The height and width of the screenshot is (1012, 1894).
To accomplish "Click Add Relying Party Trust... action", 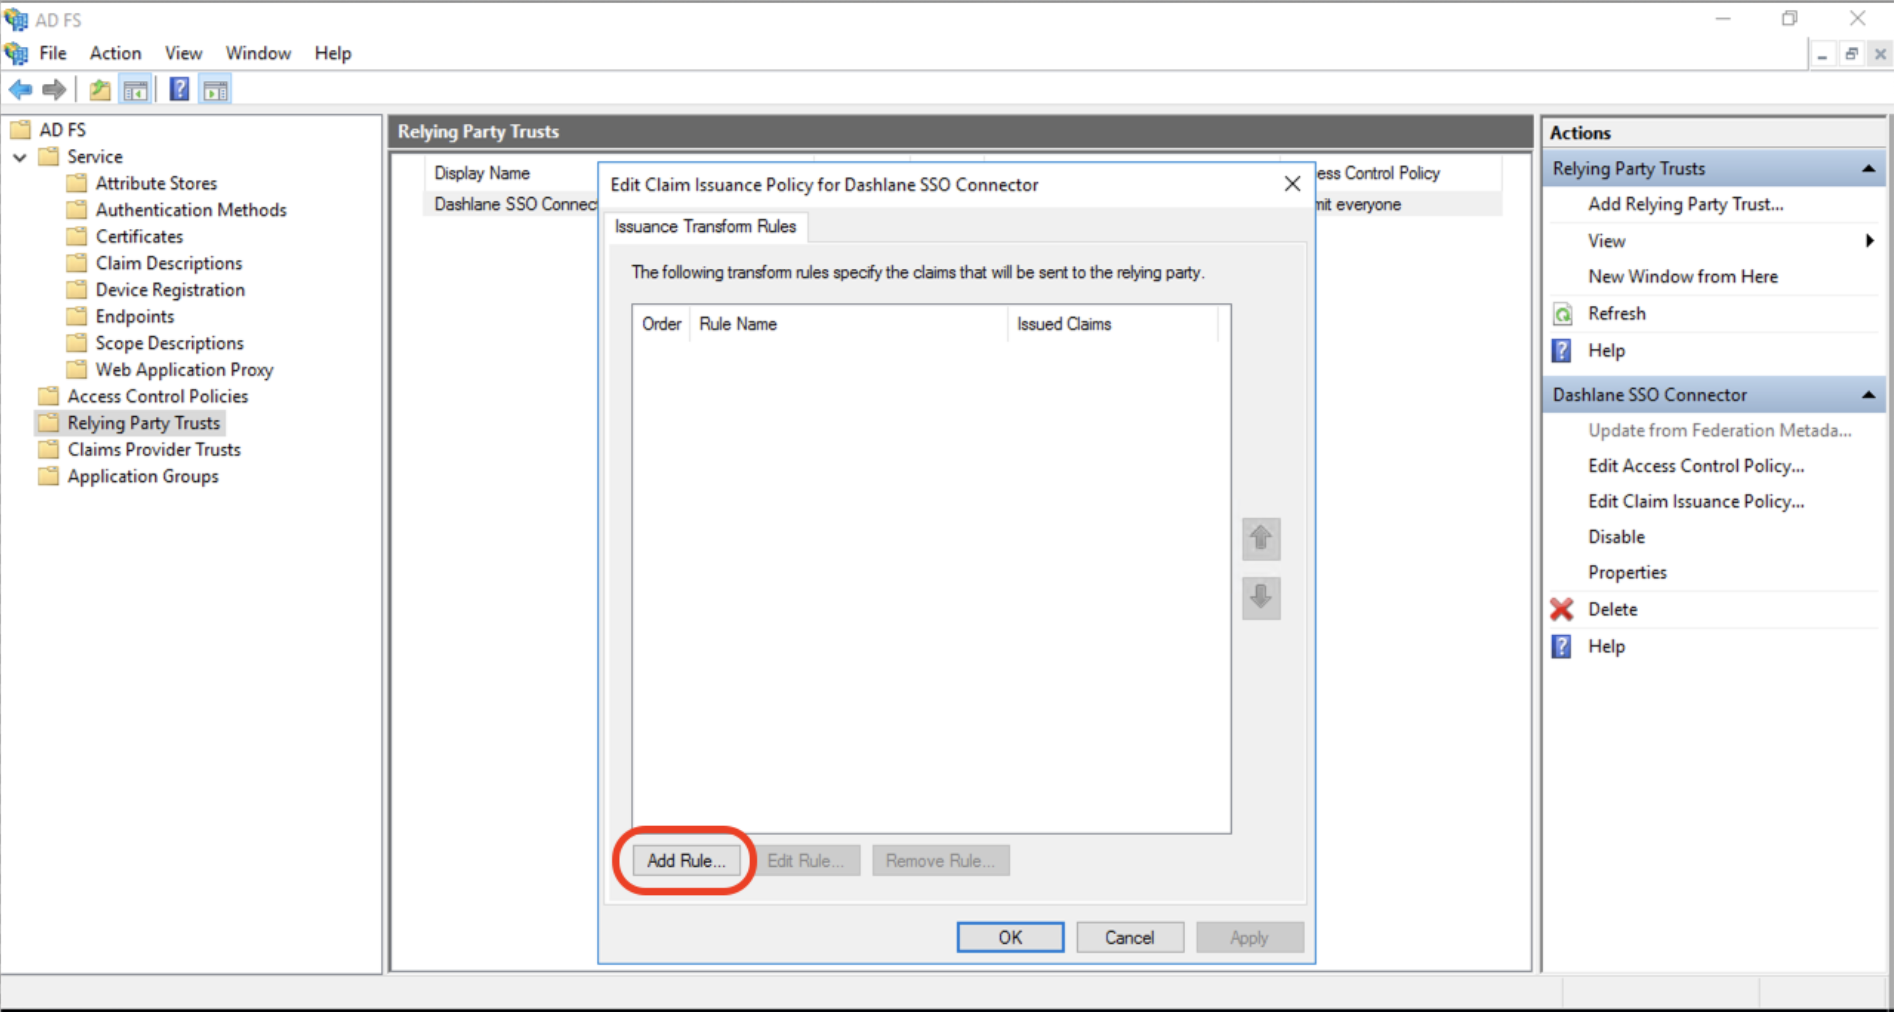I will (x=1685, y=204).
